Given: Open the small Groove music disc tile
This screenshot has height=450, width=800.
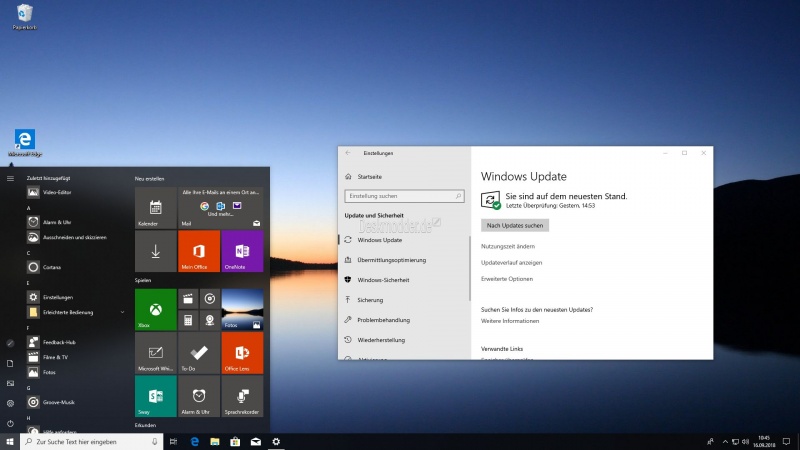Looking at the screenshot, I should pyautogui.click(x=210, y=299).
